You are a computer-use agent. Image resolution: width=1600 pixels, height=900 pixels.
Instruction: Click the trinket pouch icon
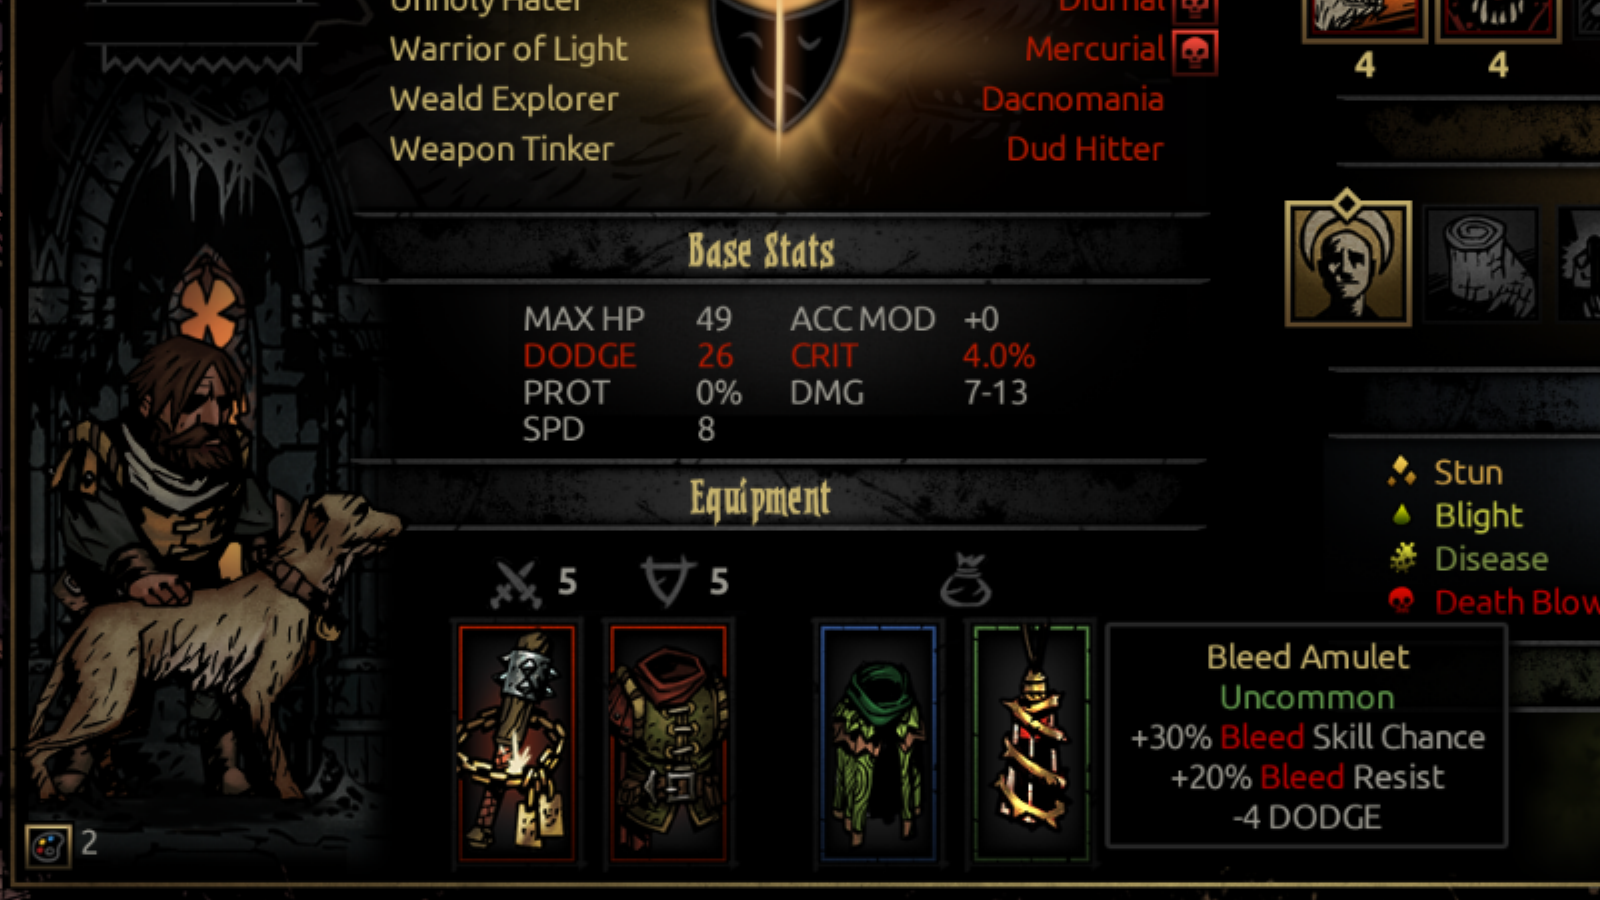[x=965, y=581]
